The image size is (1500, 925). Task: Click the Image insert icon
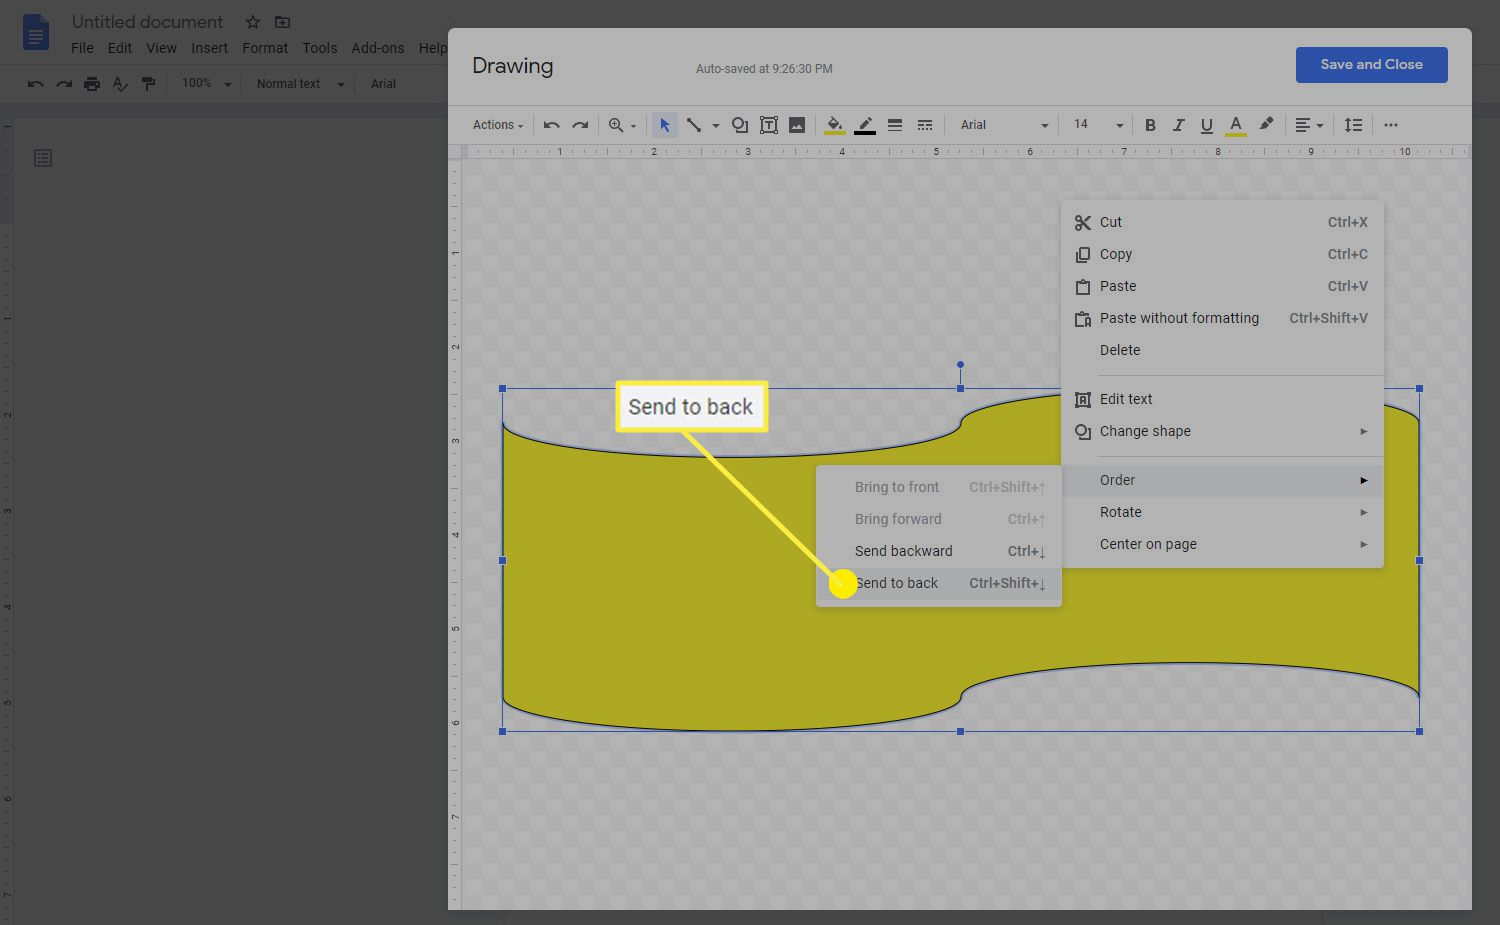[x=797, y=125]
